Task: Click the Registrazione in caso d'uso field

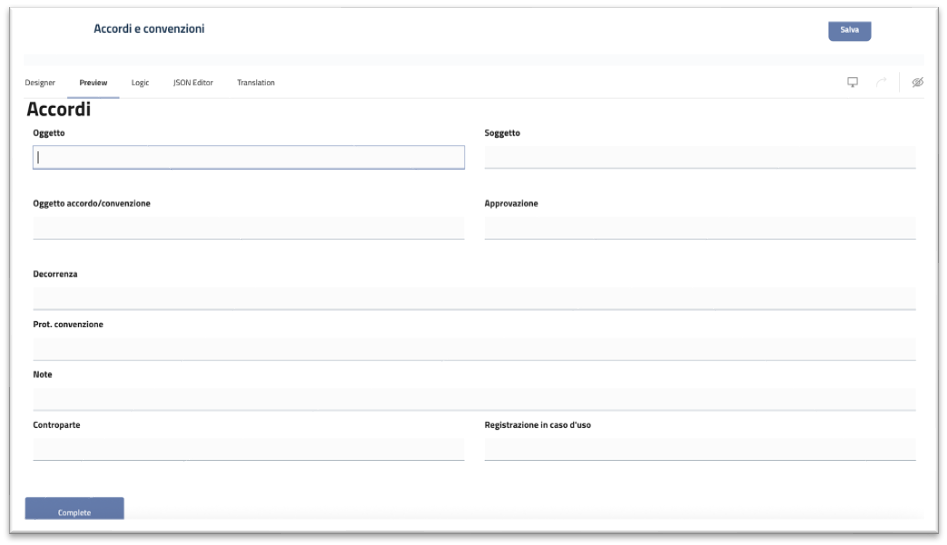Action: [700, 449]
